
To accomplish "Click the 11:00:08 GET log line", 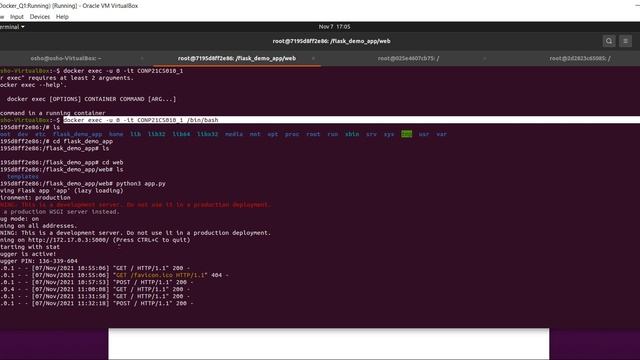I will 95,289.
